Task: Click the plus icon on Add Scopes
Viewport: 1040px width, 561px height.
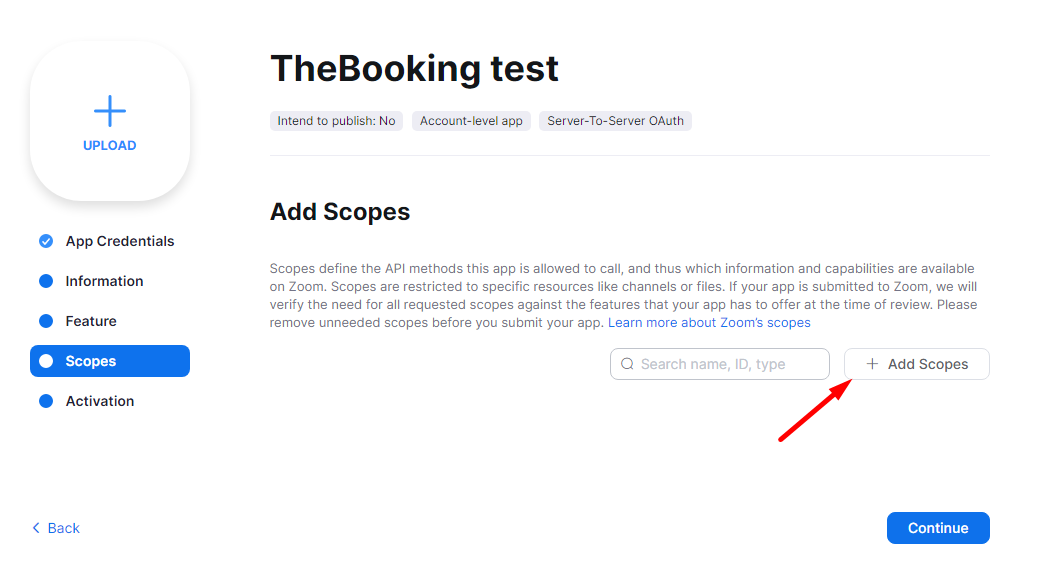Action: click(x=872, y=364)
